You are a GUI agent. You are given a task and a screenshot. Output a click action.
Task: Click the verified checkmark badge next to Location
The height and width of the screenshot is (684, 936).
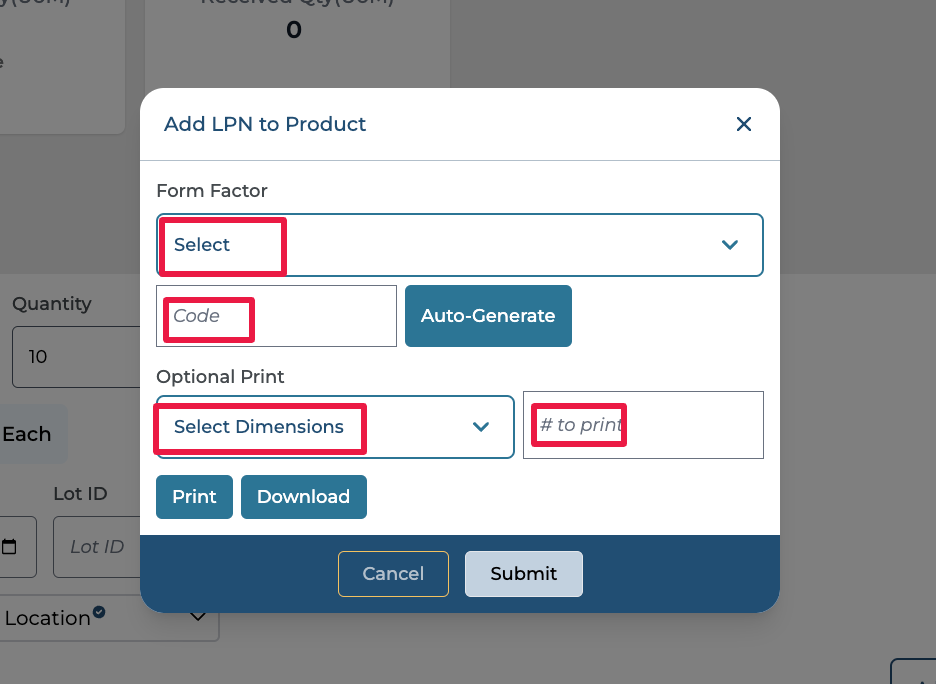tap(100, 612)
